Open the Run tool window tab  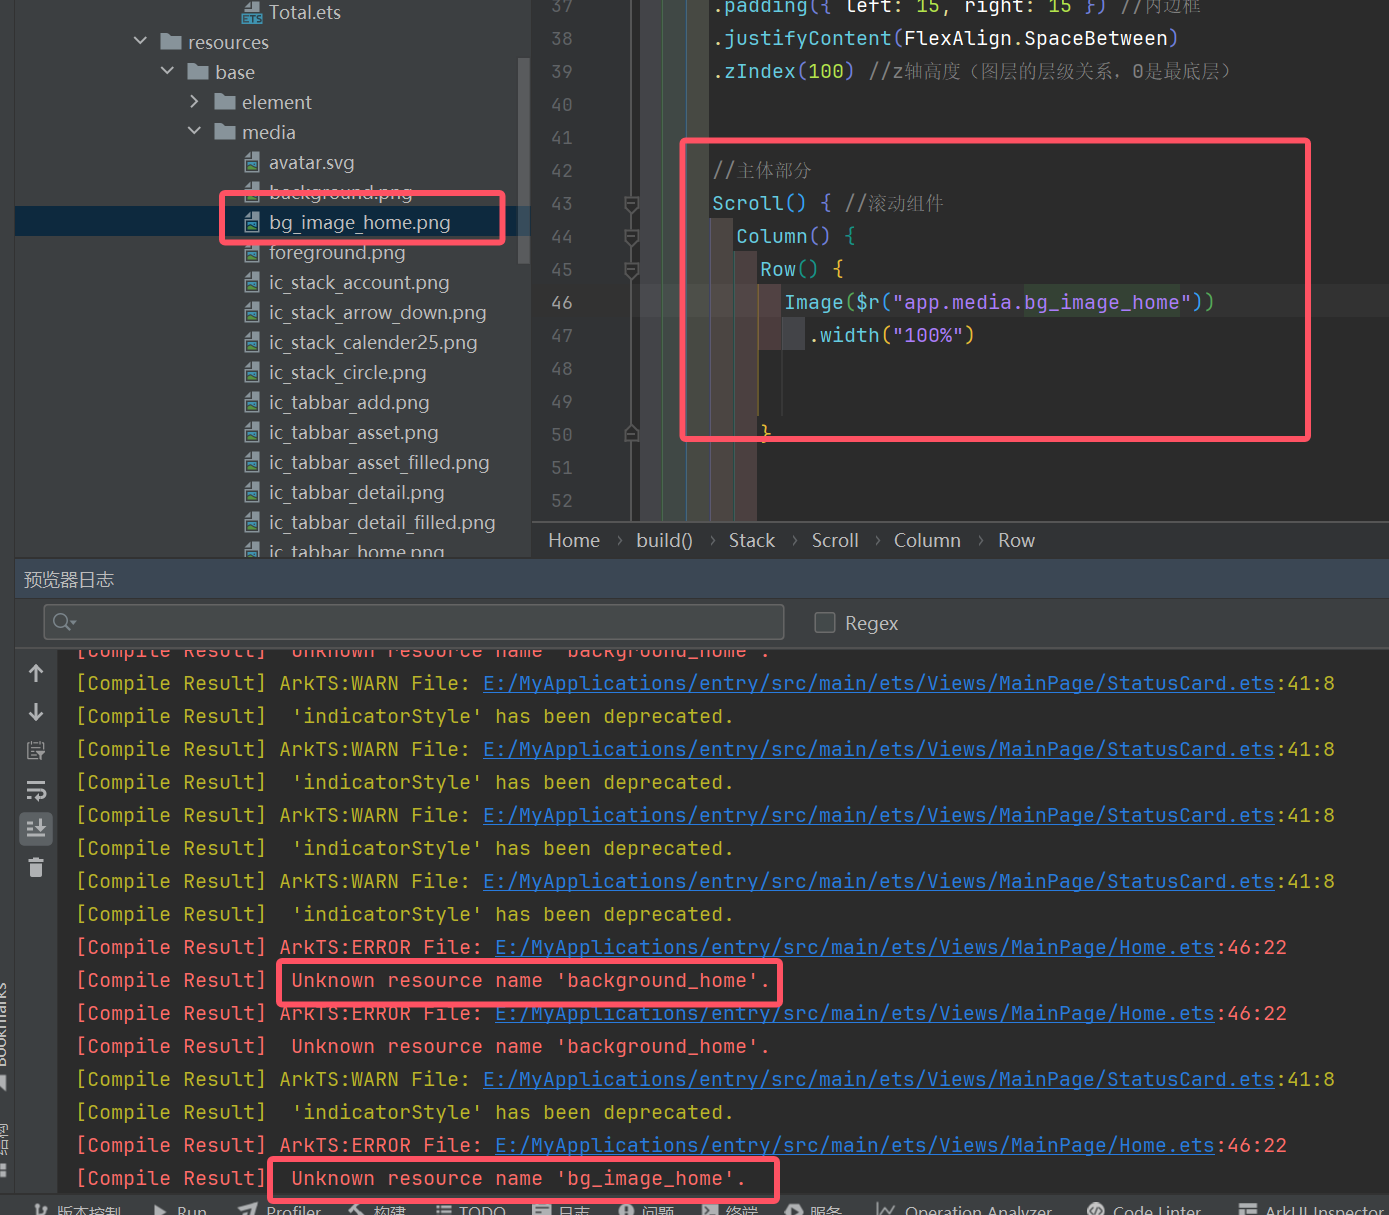180,1210
